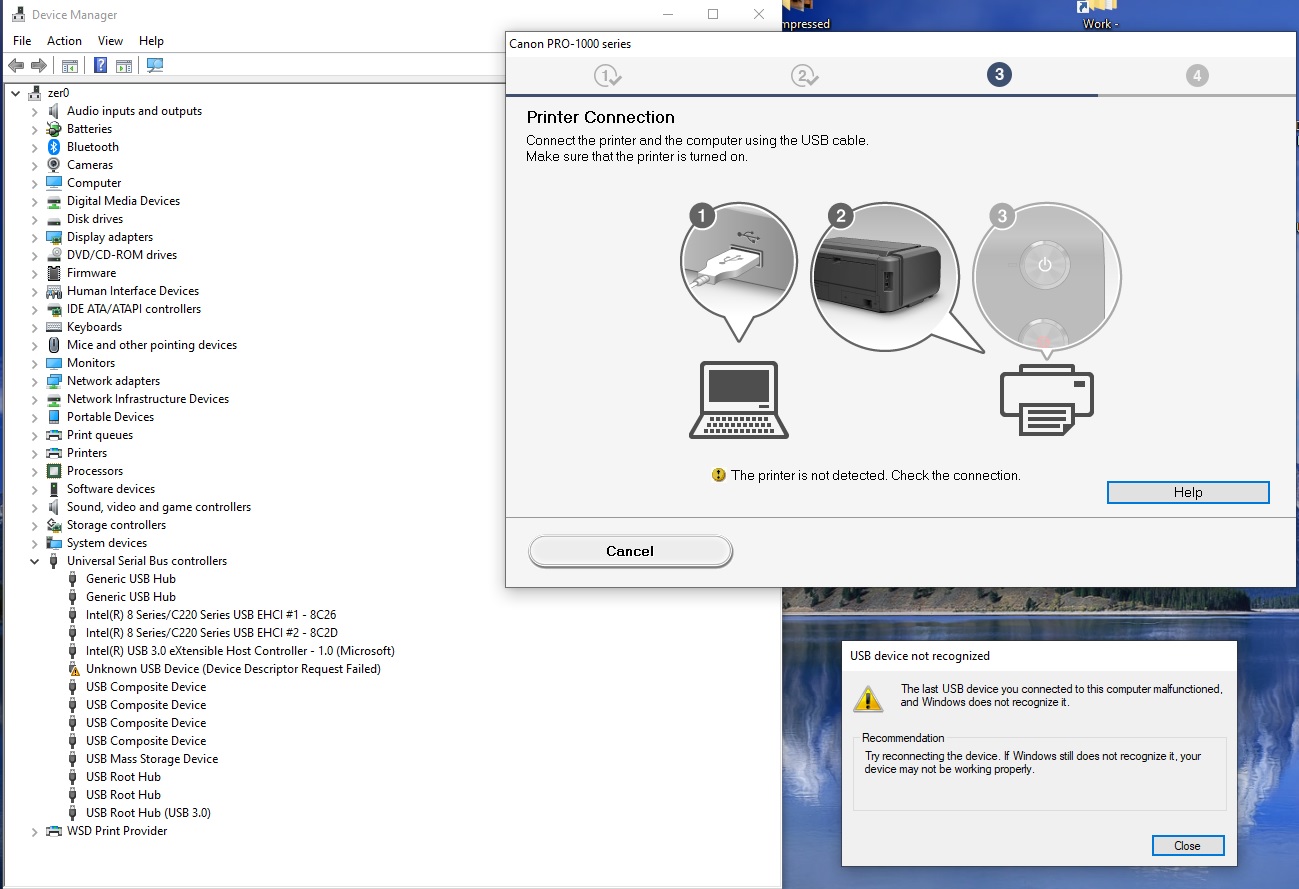Click the Bluetooth category icon
This screenshot has width=1299, height=889.
click(x=54, y=147)
